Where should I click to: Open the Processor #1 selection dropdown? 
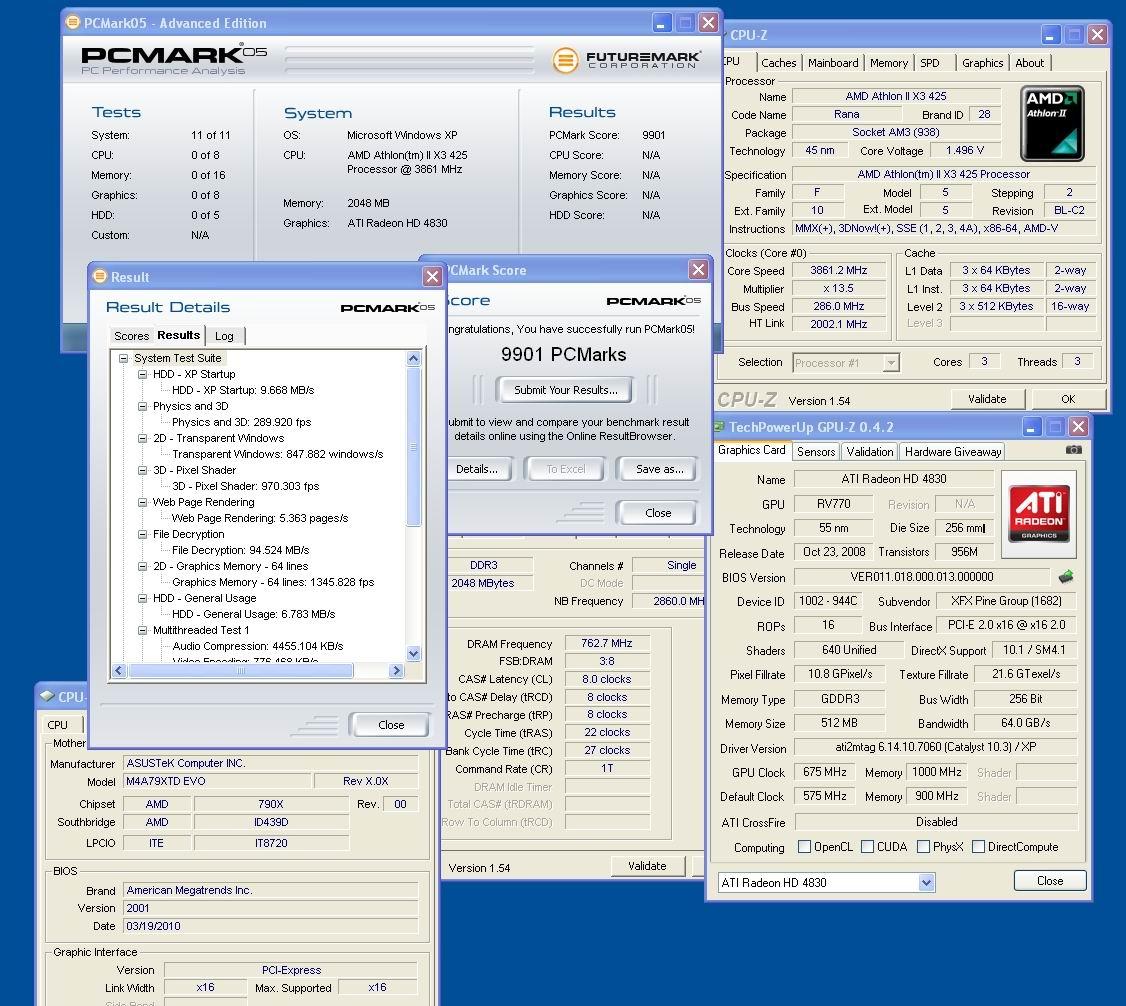(x=890, y=363)
